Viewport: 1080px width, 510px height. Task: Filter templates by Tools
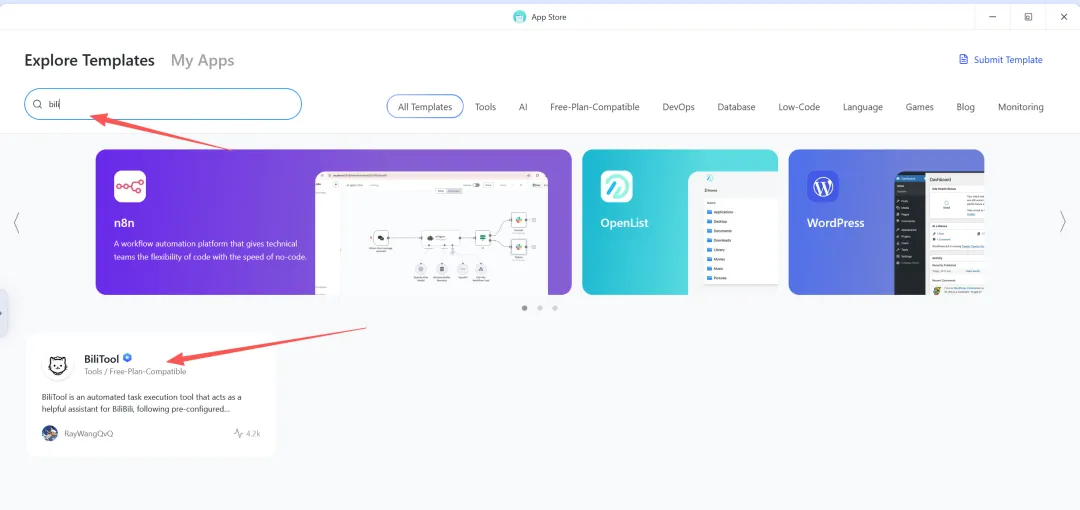tap(486, 107)
